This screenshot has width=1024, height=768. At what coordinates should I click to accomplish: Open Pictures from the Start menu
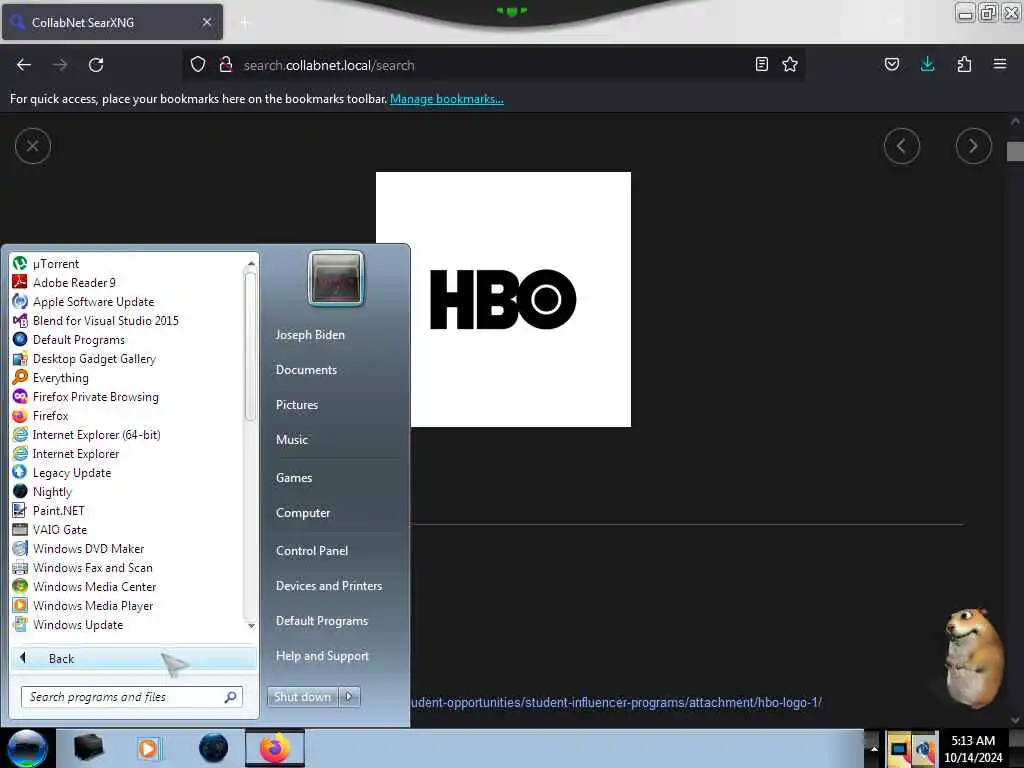[297, 405]
